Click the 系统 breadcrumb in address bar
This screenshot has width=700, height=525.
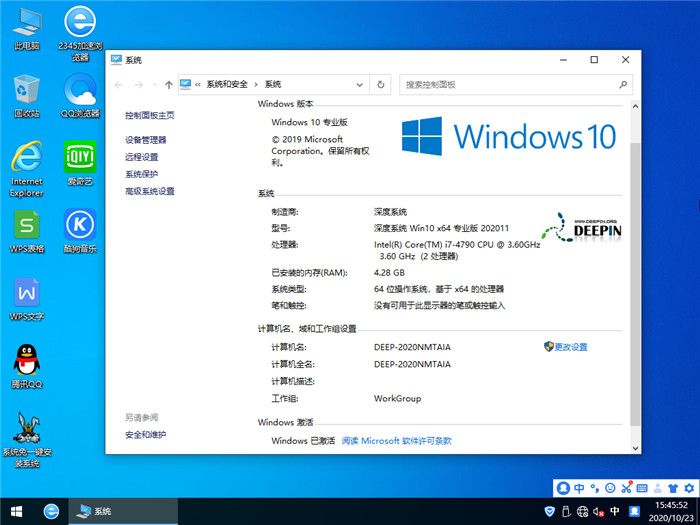click(x=273, y=84)
